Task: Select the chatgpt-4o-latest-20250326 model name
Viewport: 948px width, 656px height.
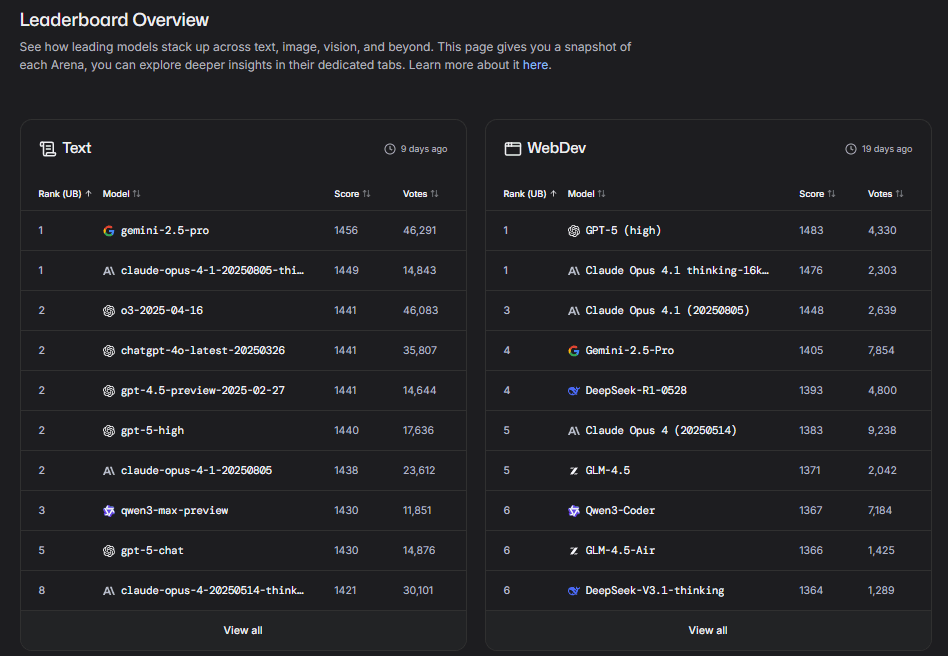Action: 203,351
